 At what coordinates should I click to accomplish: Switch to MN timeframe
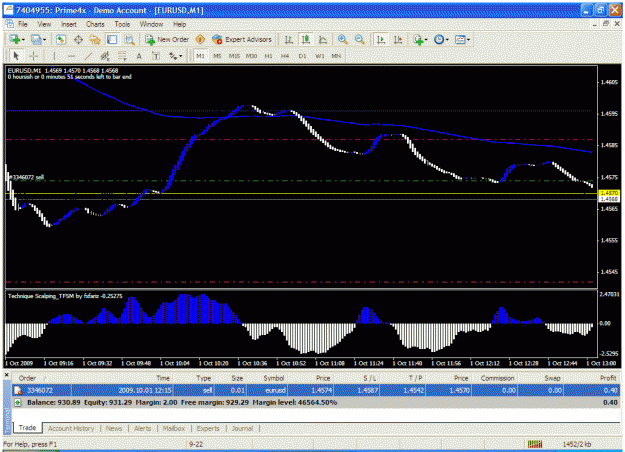coord(336,56)
